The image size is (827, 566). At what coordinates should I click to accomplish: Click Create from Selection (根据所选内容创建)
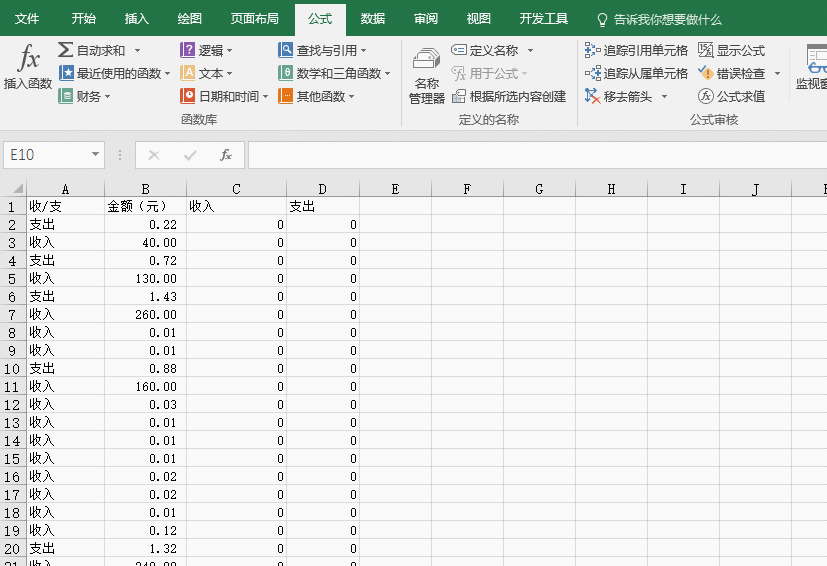(x=509, y=96)
